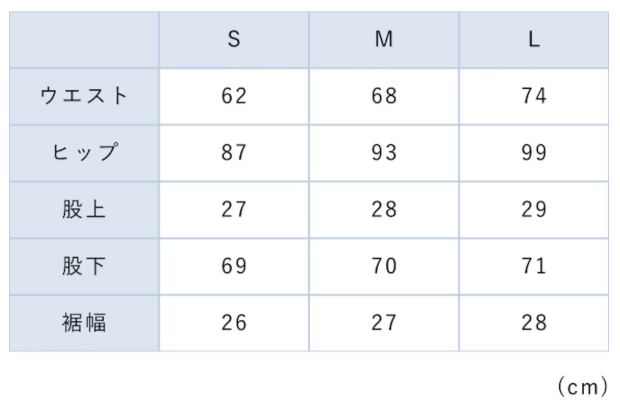Select the ヒップ value 87 cell
Screen dimensions: 620x407
(x=234, y=153)
